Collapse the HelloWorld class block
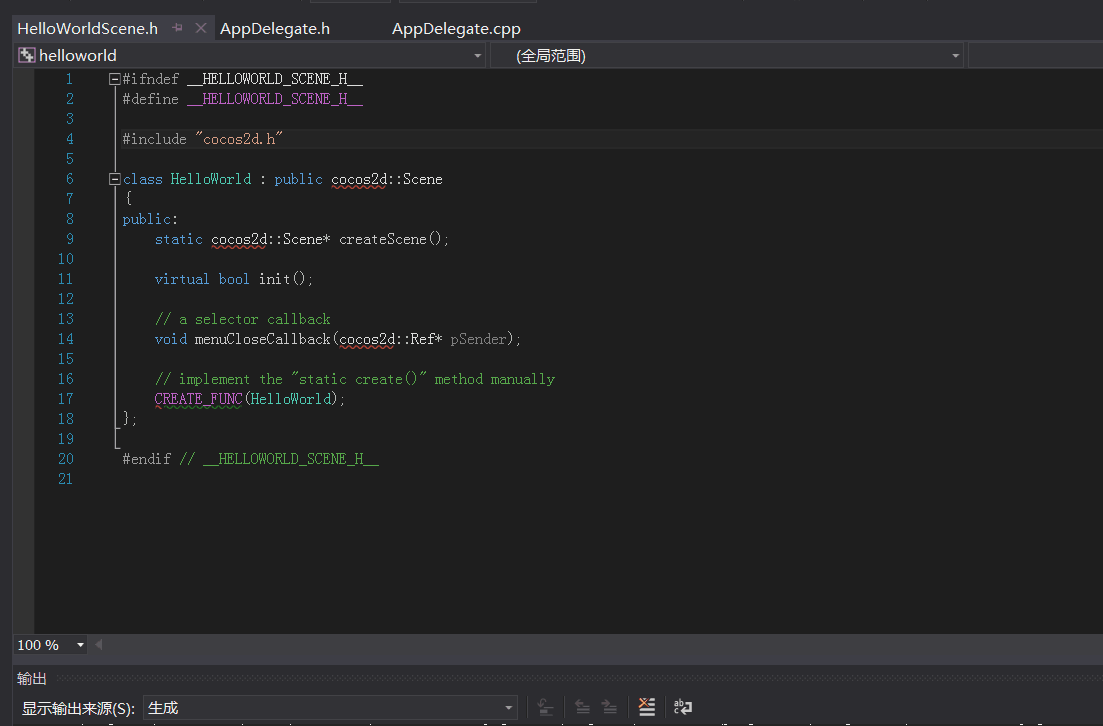 coord(115,179)
